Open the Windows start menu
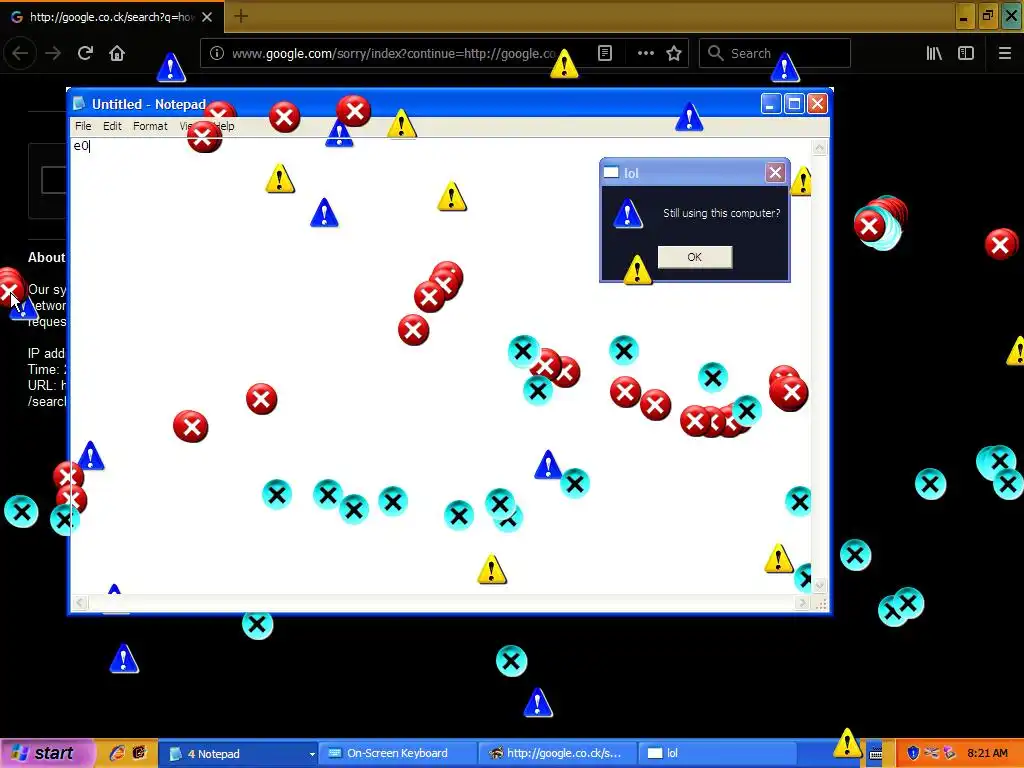This screenshot has width=1024, height=768. coord(46,753)
